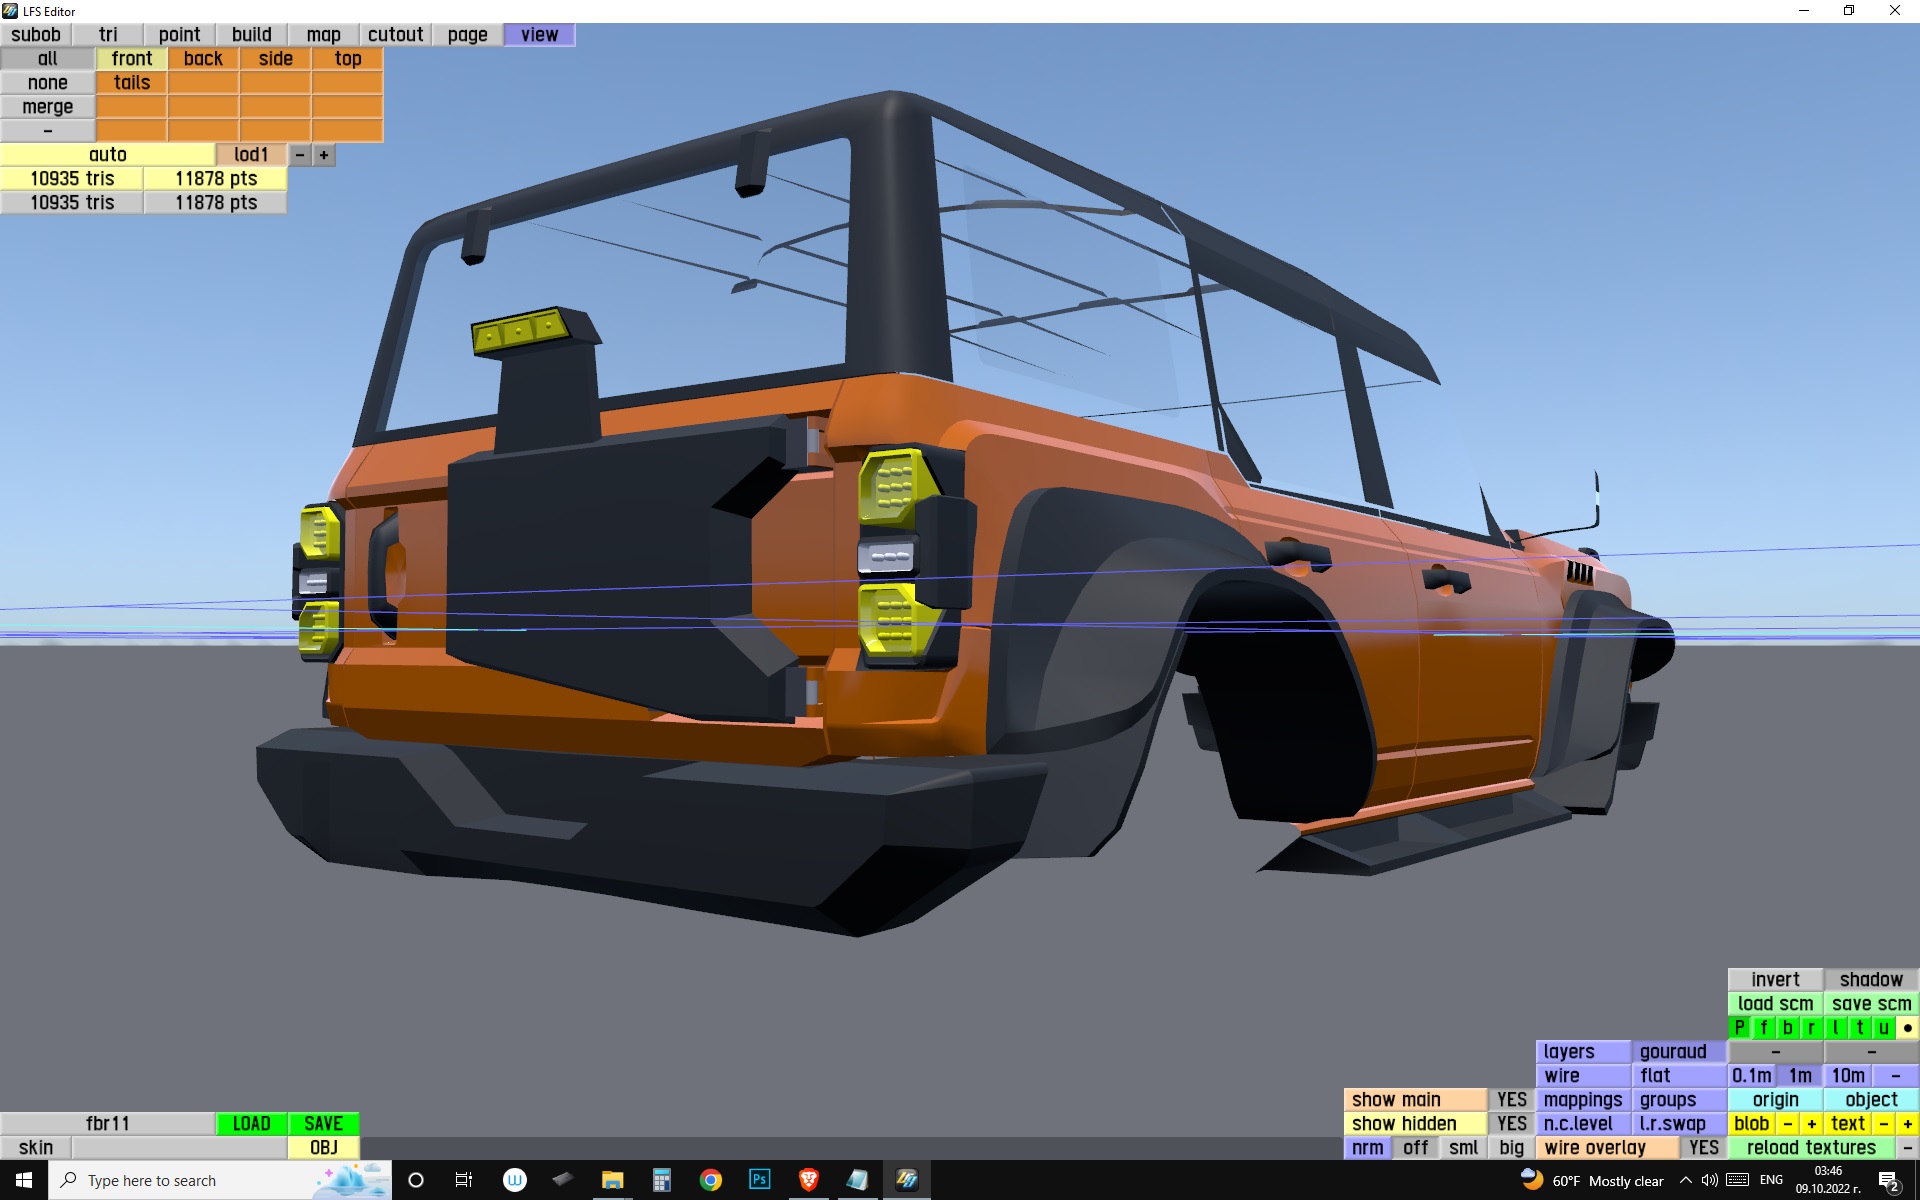Screen dimensions: 1920x1200
Task: Toggle wire overlay YES button
Action: point(1703,1148)
